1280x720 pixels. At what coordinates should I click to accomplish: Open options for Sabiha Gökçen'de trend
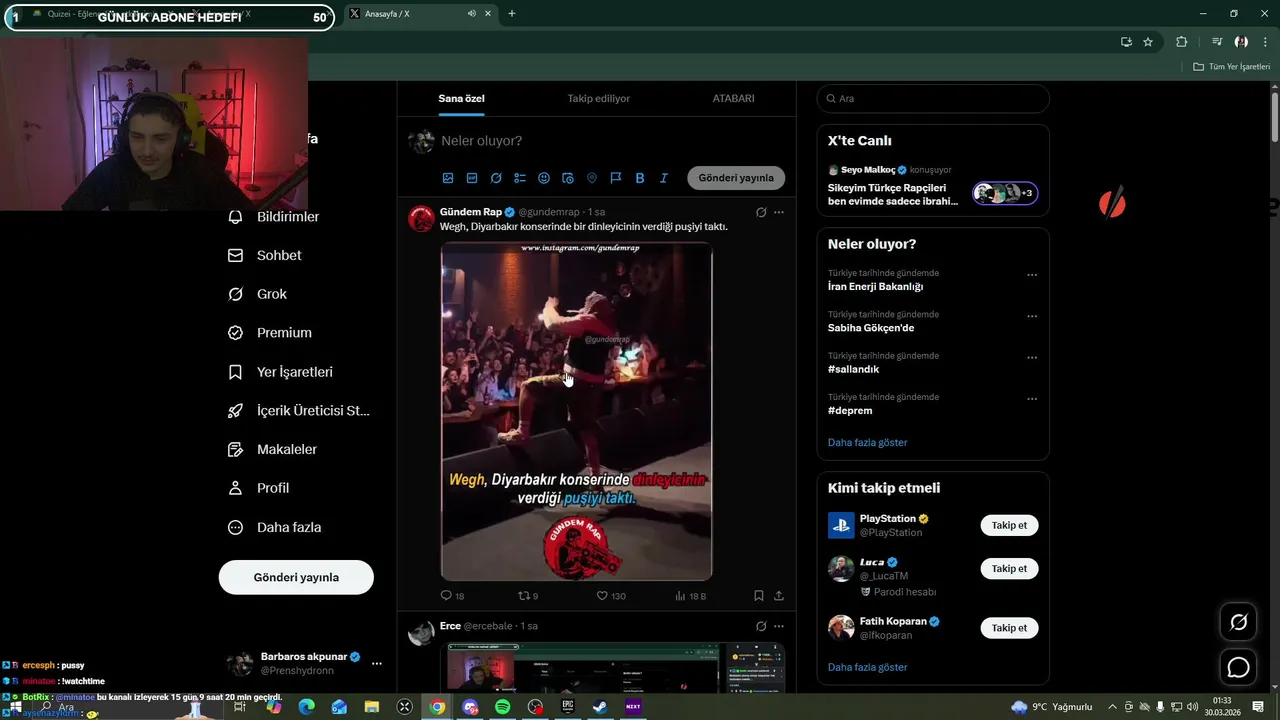click(1032, 316)
